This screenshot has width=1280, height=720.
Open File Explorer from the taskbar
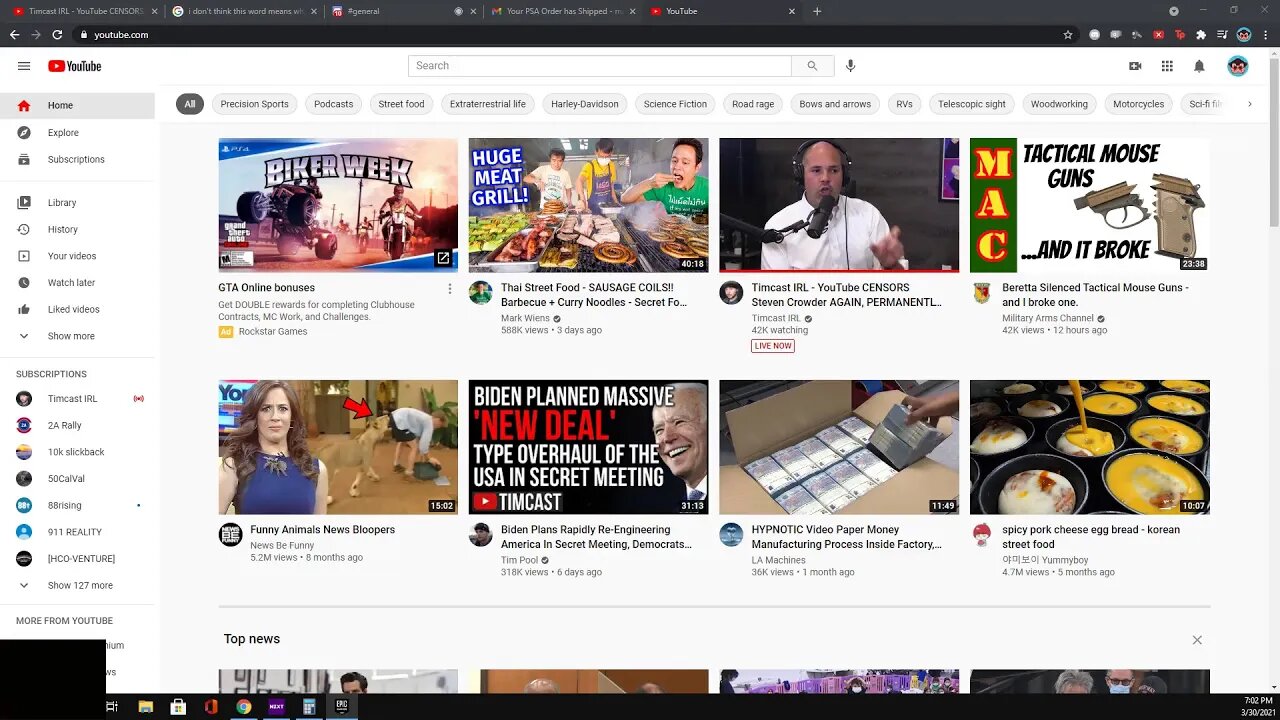pos(145,706)
